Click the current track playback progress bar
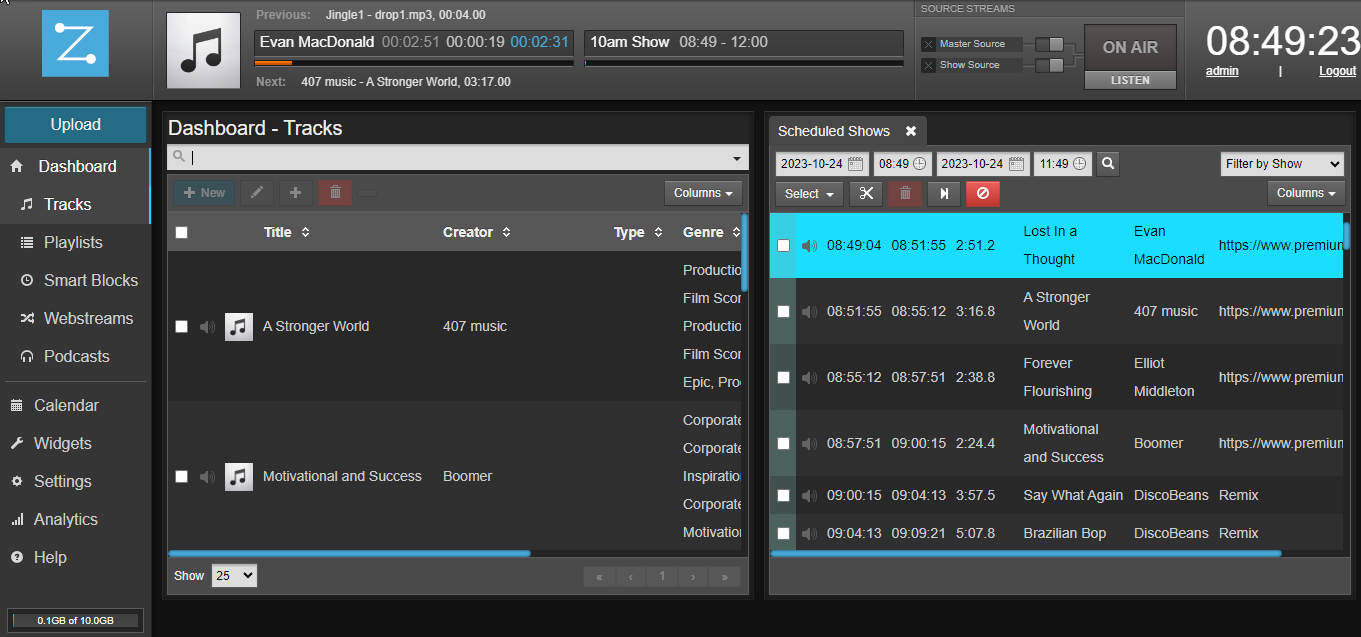The width and height of the screenshot is (1361, 637). (413, 61)
